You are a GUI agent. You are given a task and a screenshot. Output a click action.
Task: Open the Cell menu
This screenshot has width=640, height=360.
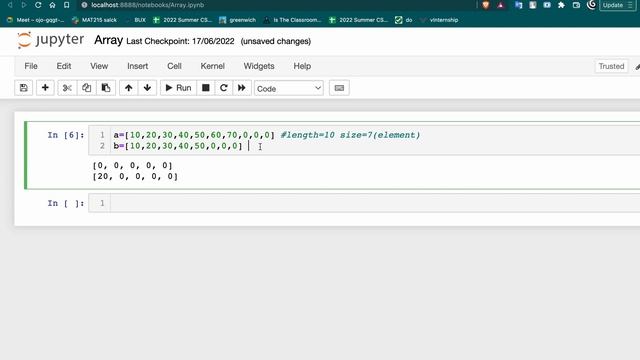point(174,66)
